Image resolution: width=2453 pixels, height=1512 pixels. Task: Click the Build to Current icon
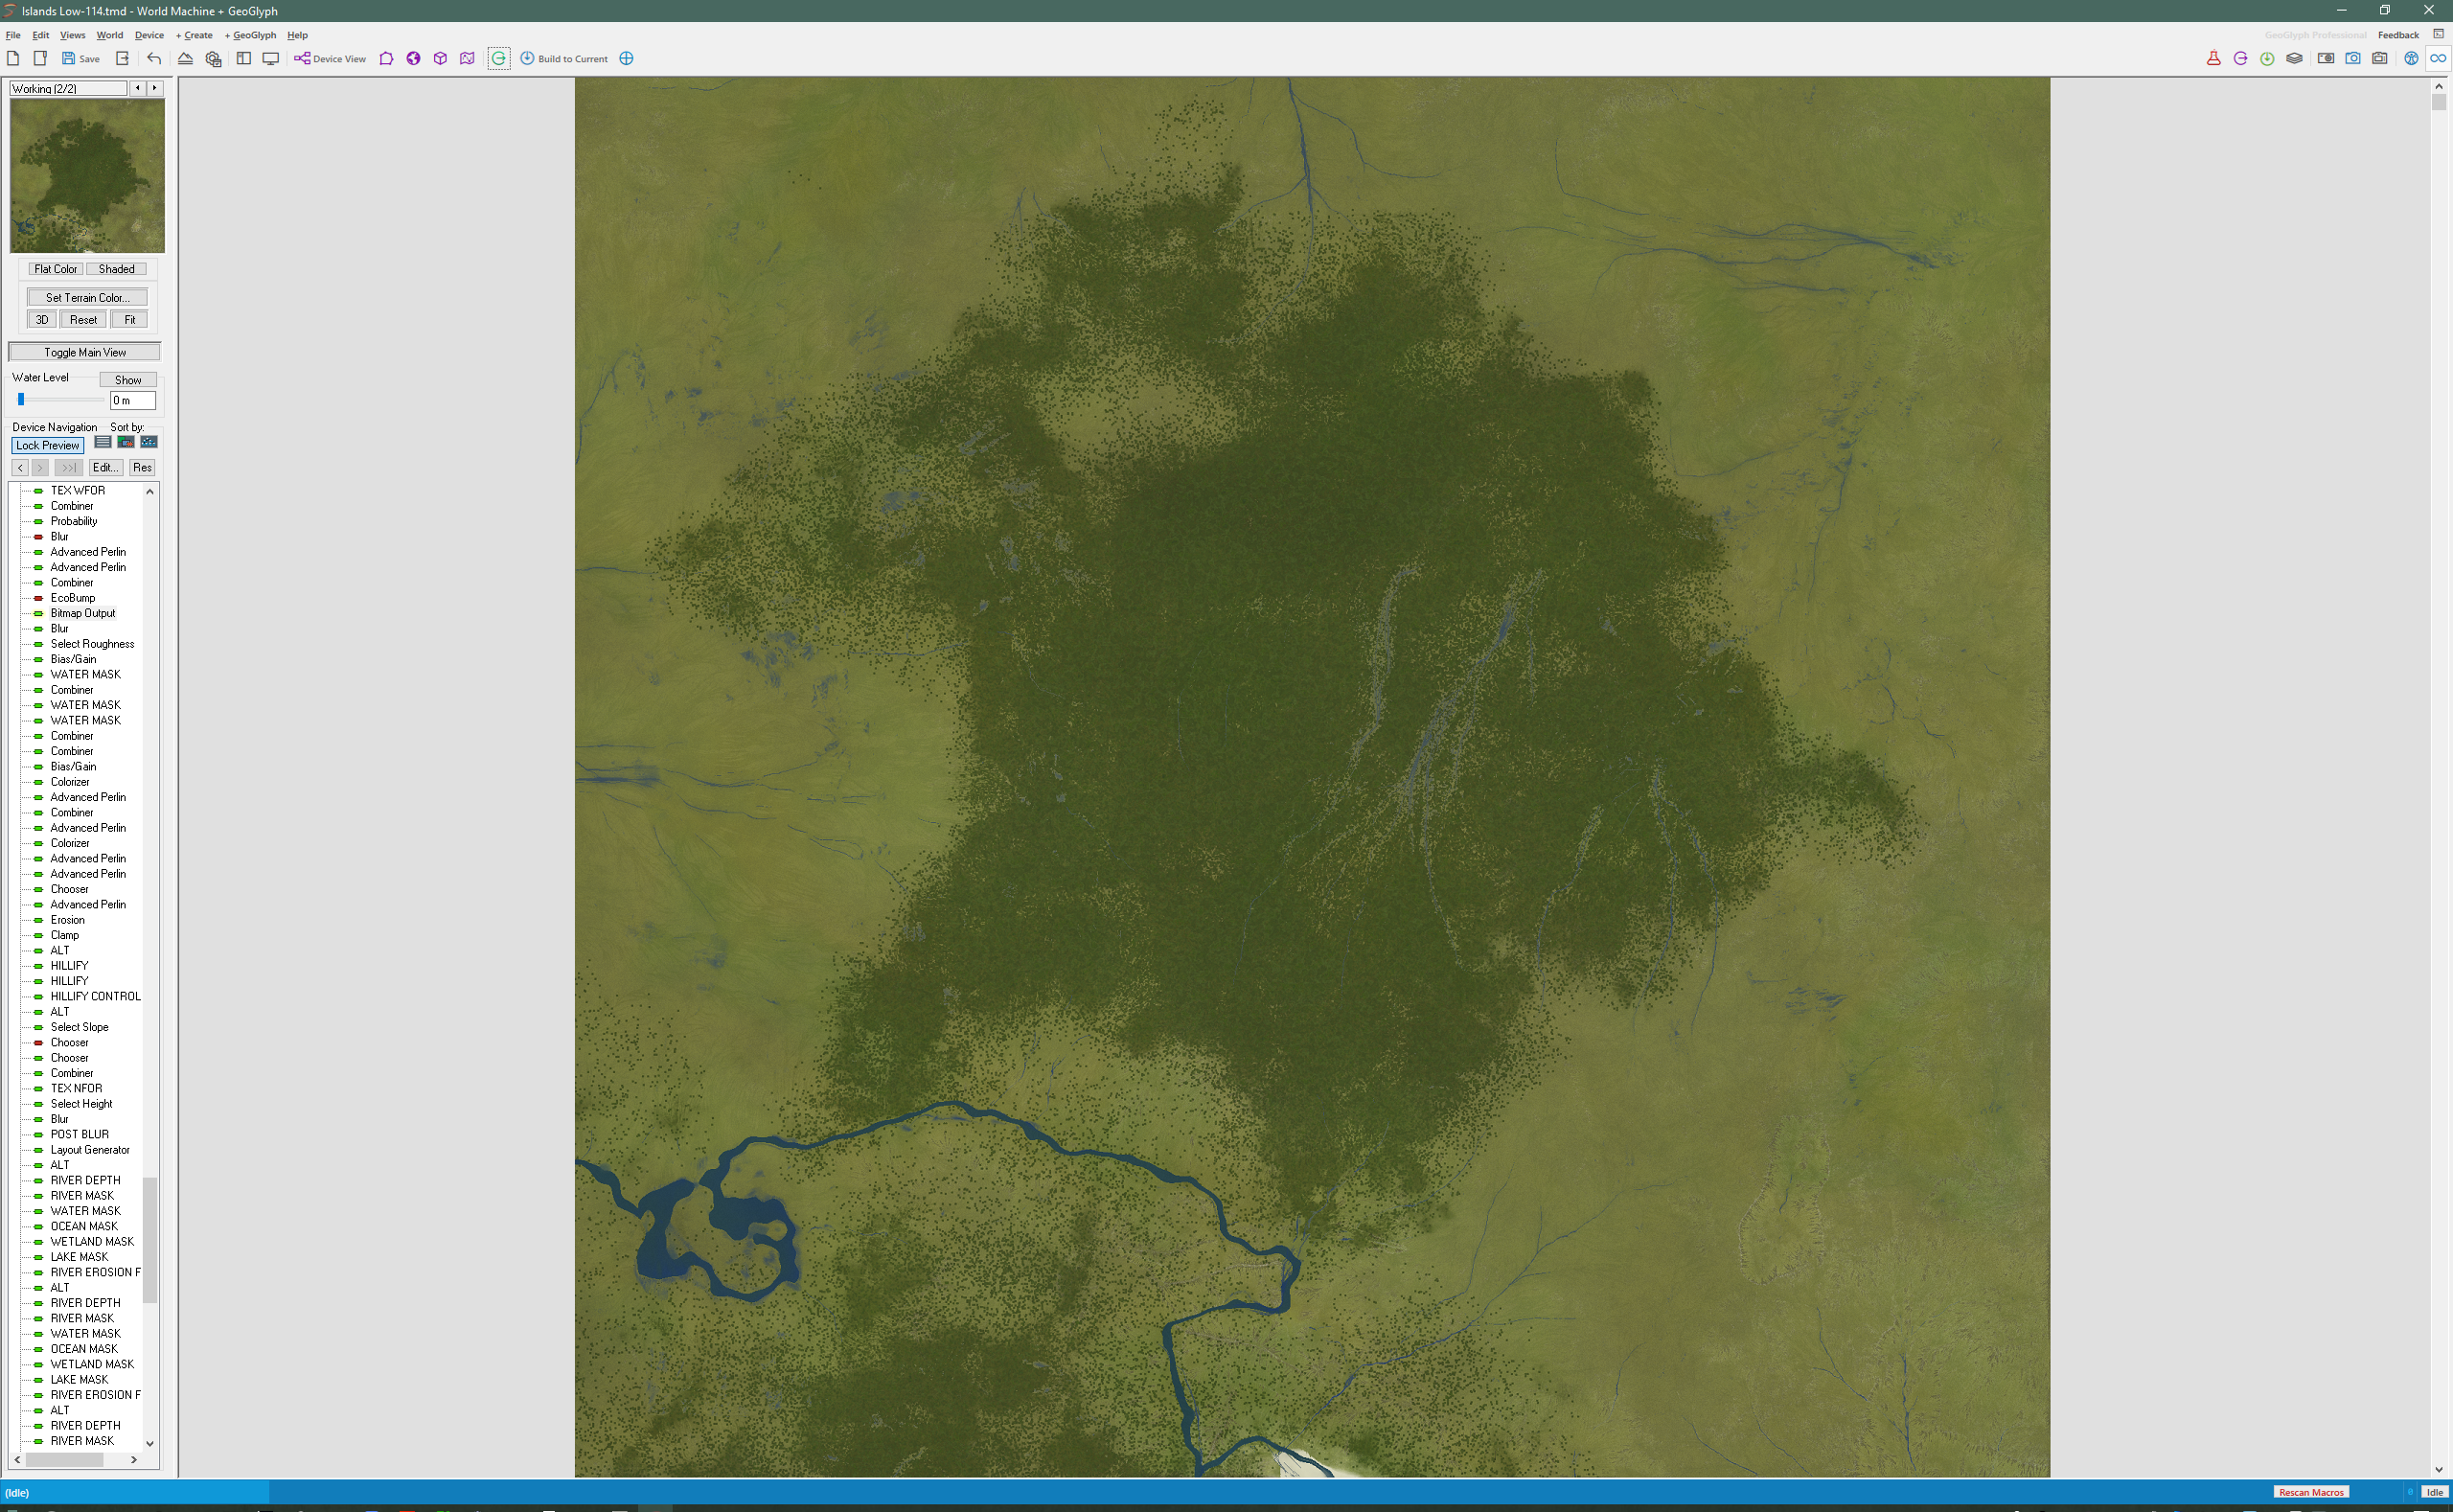pyautogui.click(x=527, y=58)
